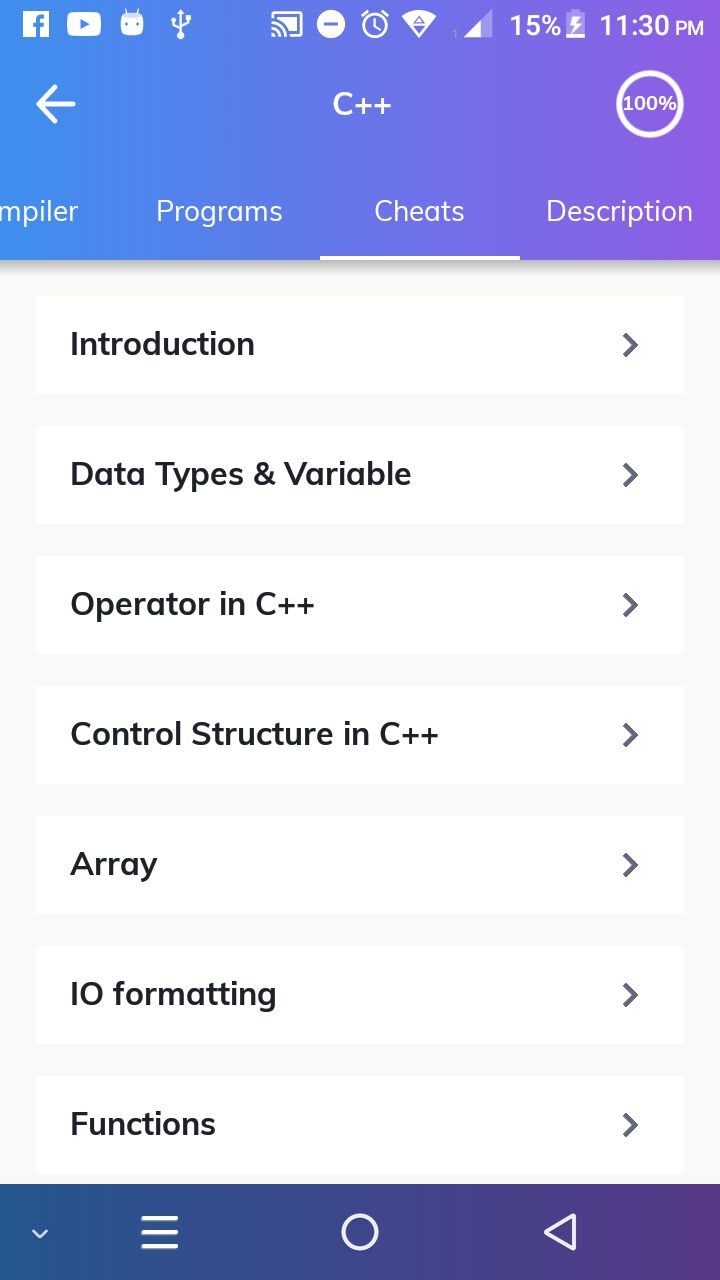The image size is (720, 1280).
Task: Open the Array cheat sheet
Action: (114, 864)
